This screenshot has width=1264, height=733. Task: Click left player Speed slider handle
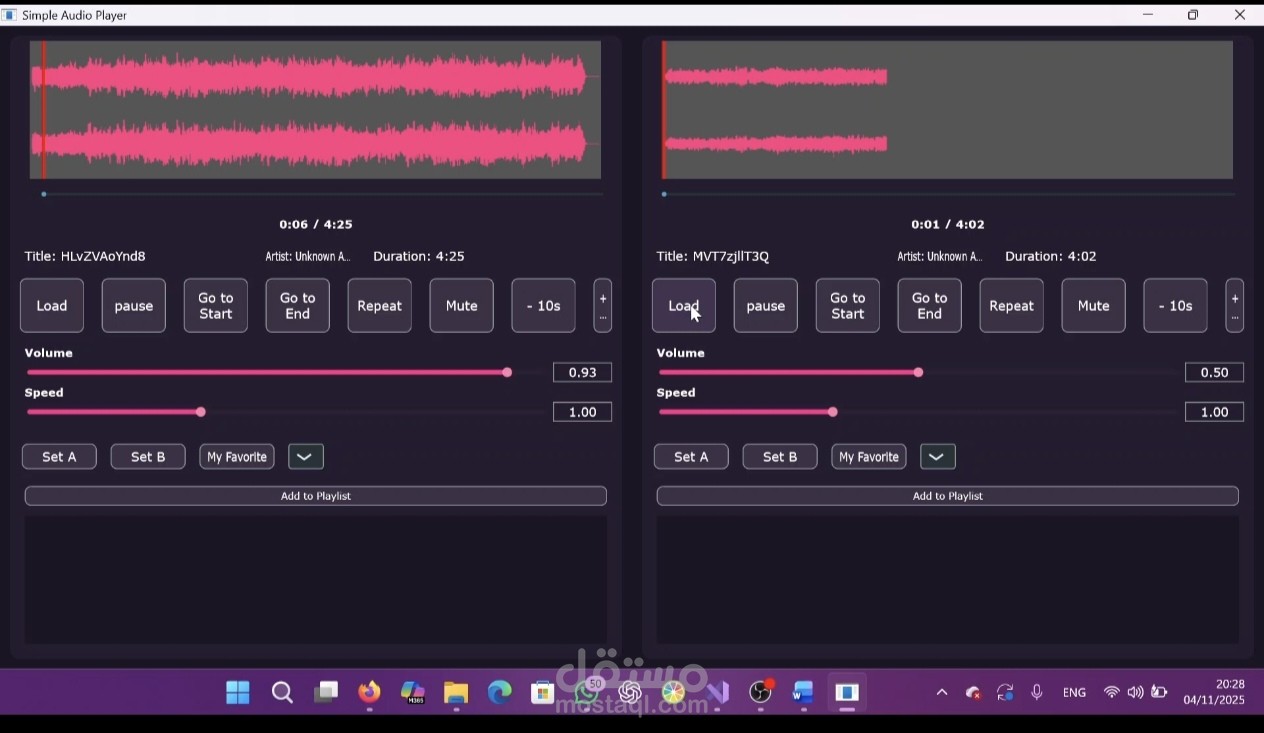coord(201,412)
